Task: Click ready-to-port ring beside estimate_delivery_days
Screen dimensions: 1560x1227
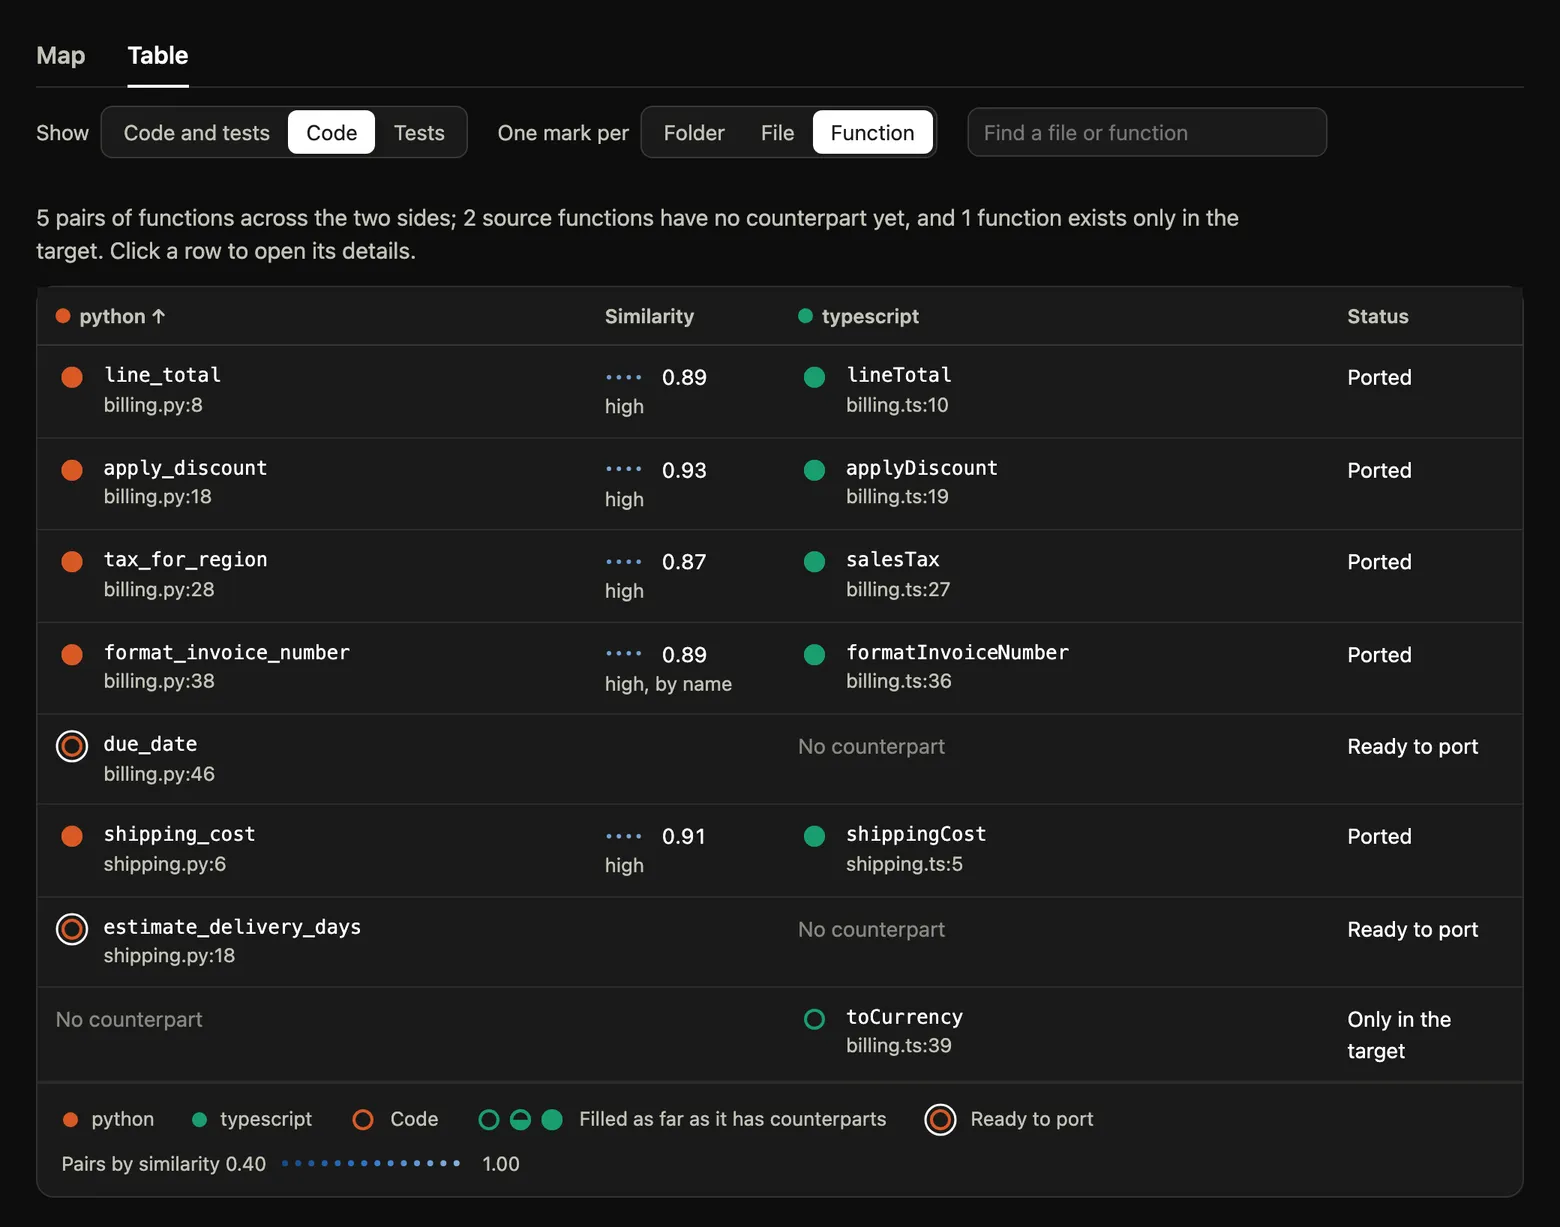Action: 72,929
